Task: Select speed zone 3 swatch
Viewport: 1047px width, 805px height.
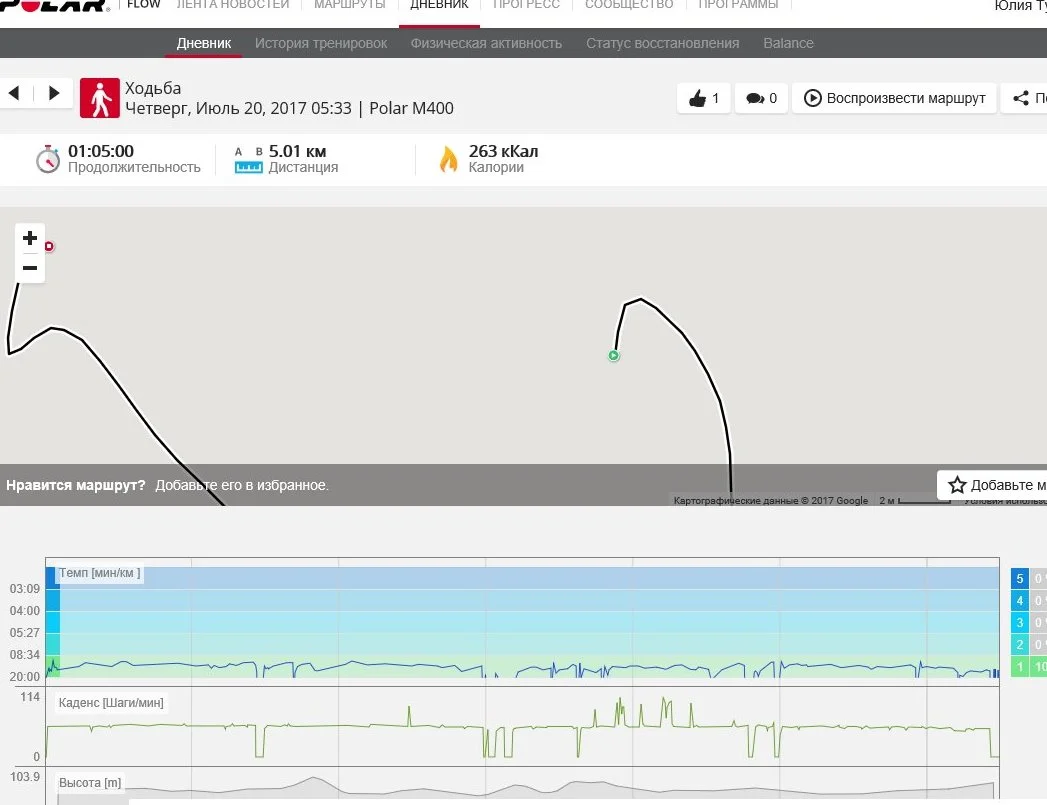Action: pyautogui.click(x=1020, y=623)
